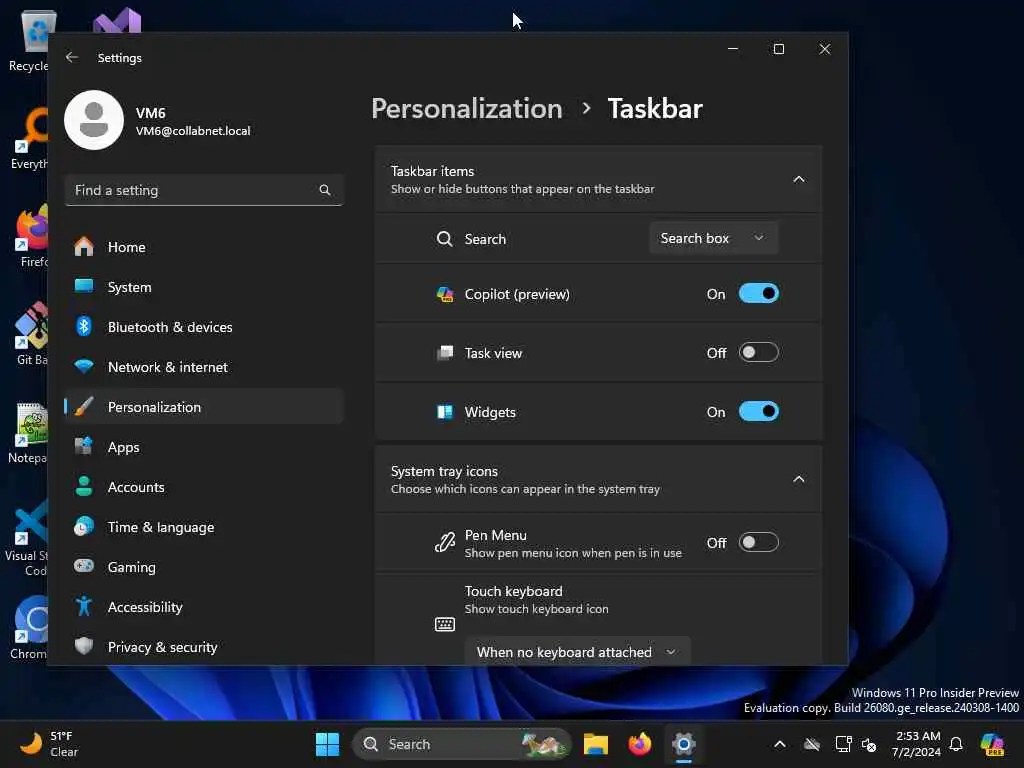Open the When no keyboard attached dropdown

(x=577, y=652)
